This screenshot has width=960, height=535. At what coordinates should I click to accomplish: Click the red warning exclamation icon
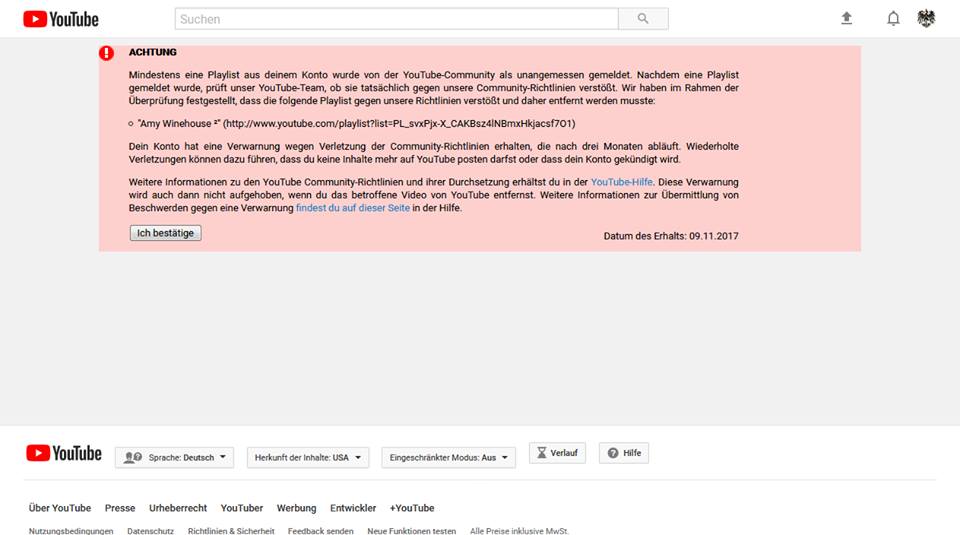pos(107,53)
